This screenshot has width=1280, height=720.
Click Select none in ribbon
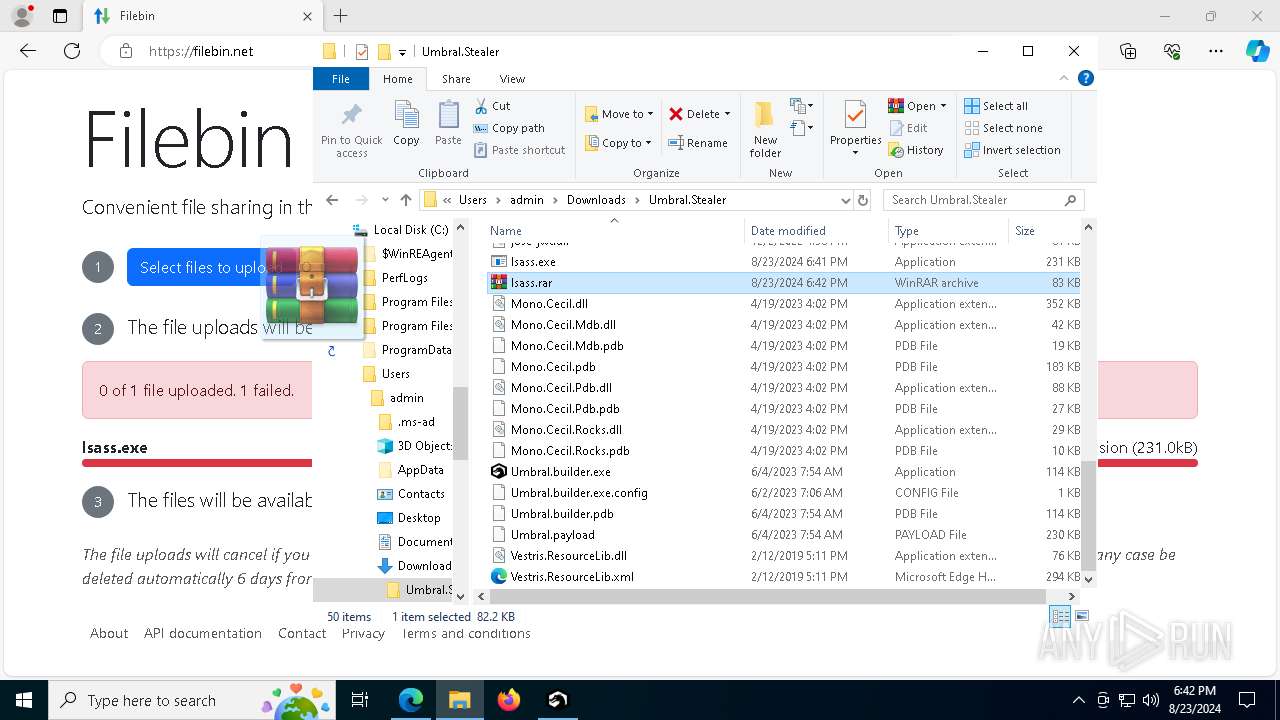(1003, 128)
